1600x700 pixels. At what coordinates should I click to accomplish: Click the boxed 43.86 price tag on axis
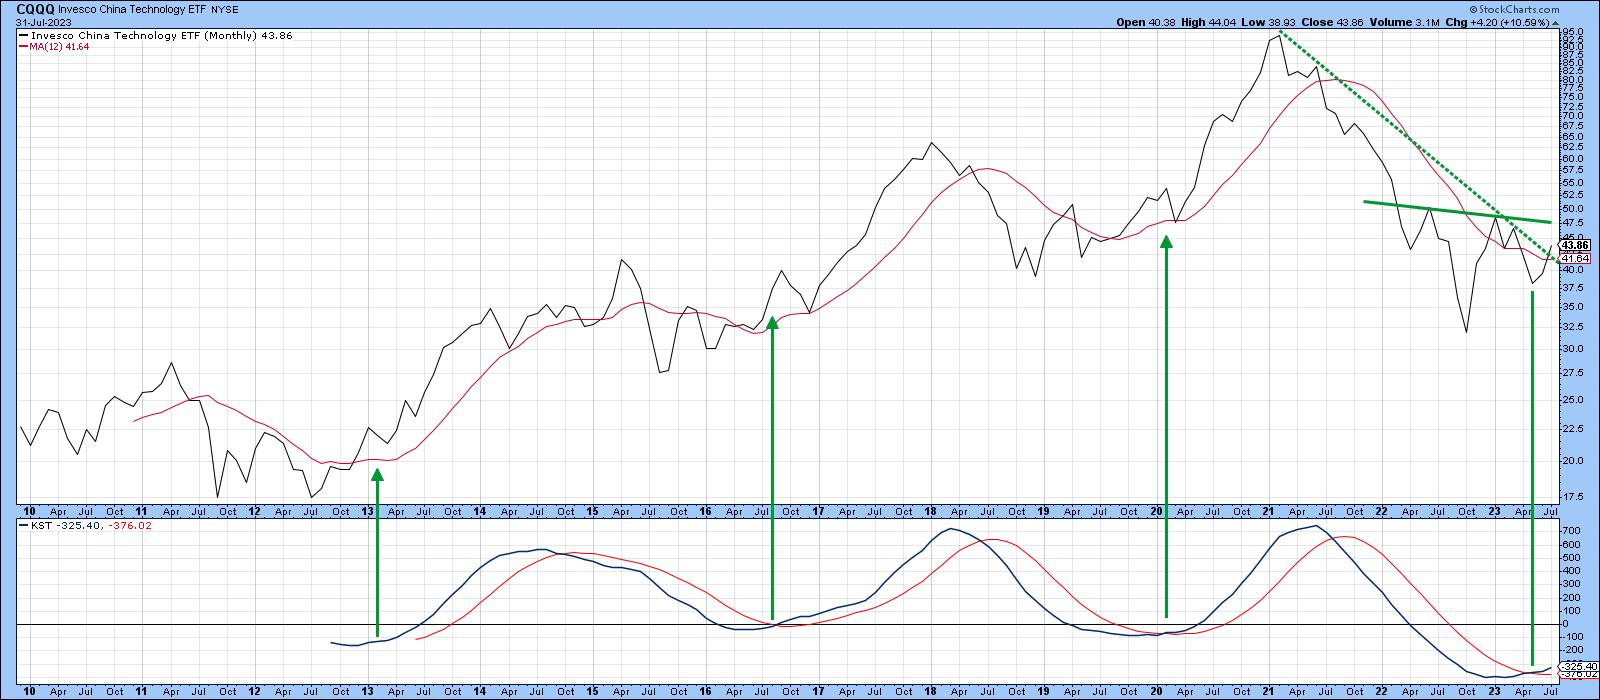pyautogui.click(x=1575, y=245)
